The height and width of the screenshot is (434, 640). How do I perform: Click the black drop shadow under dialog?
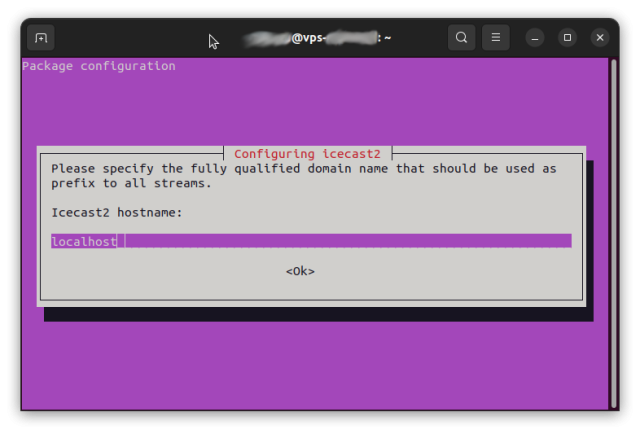point(318,315)
